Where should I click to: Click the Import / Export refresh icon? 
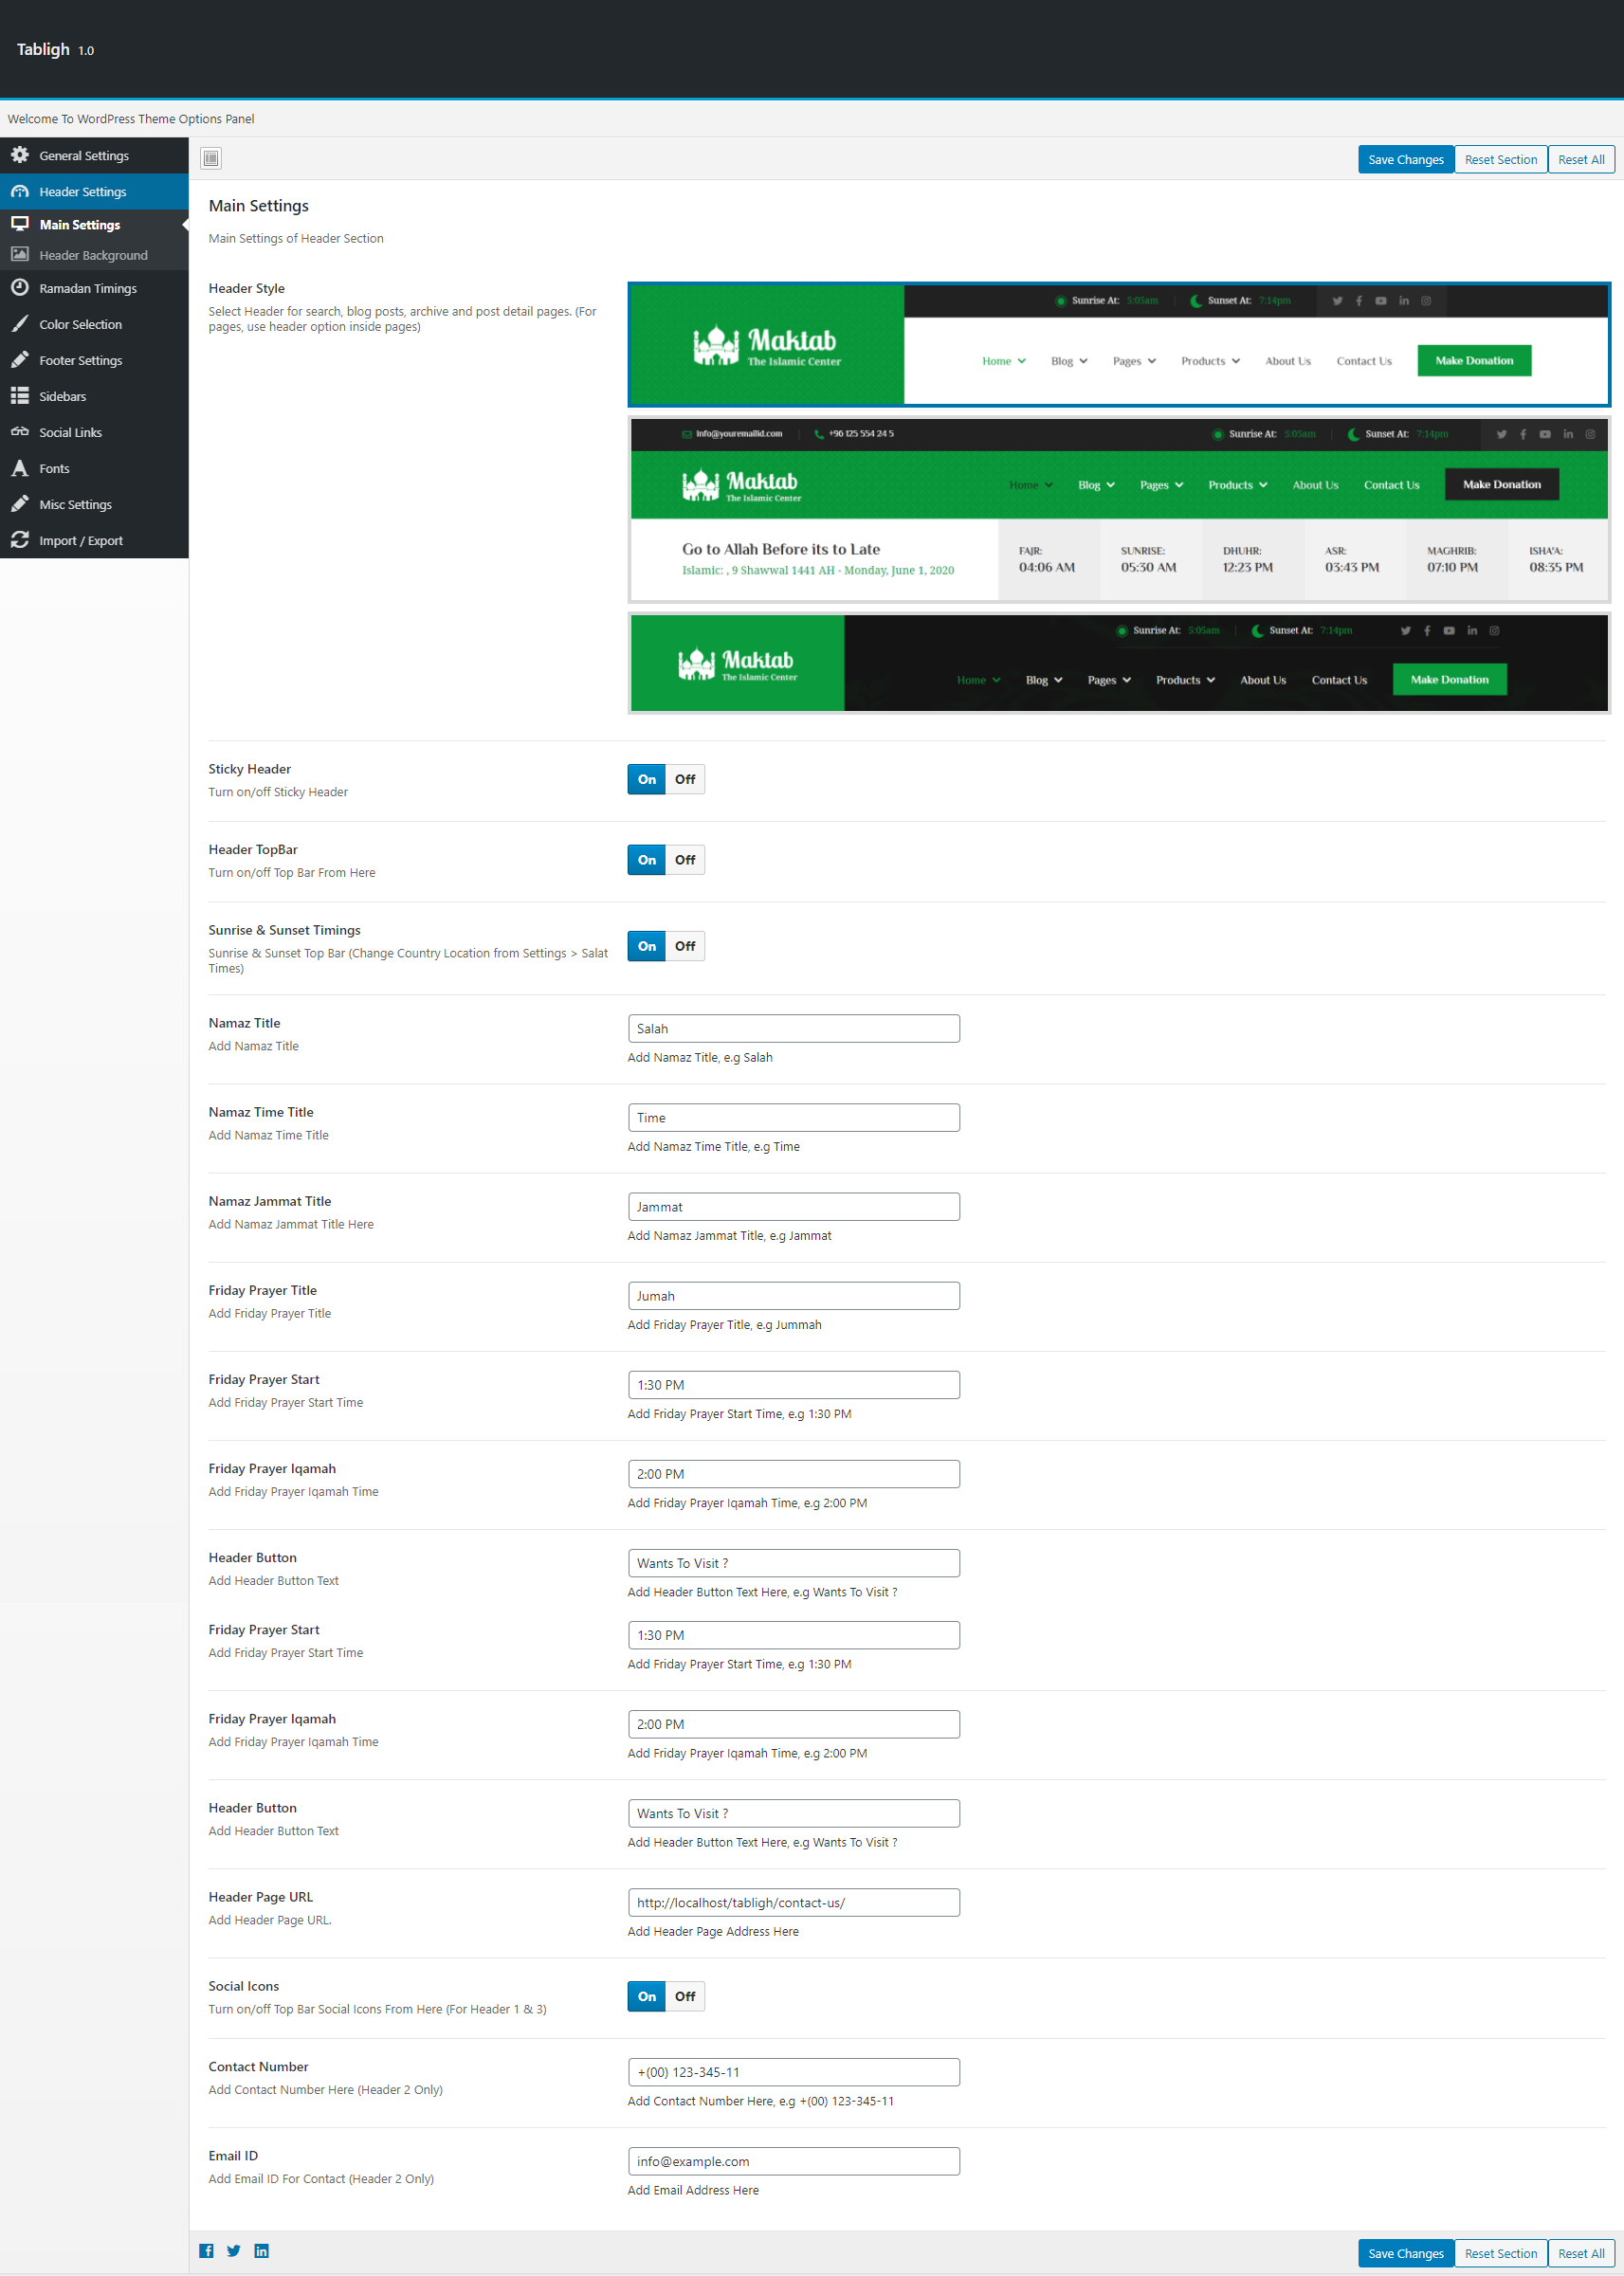[20, 540]
